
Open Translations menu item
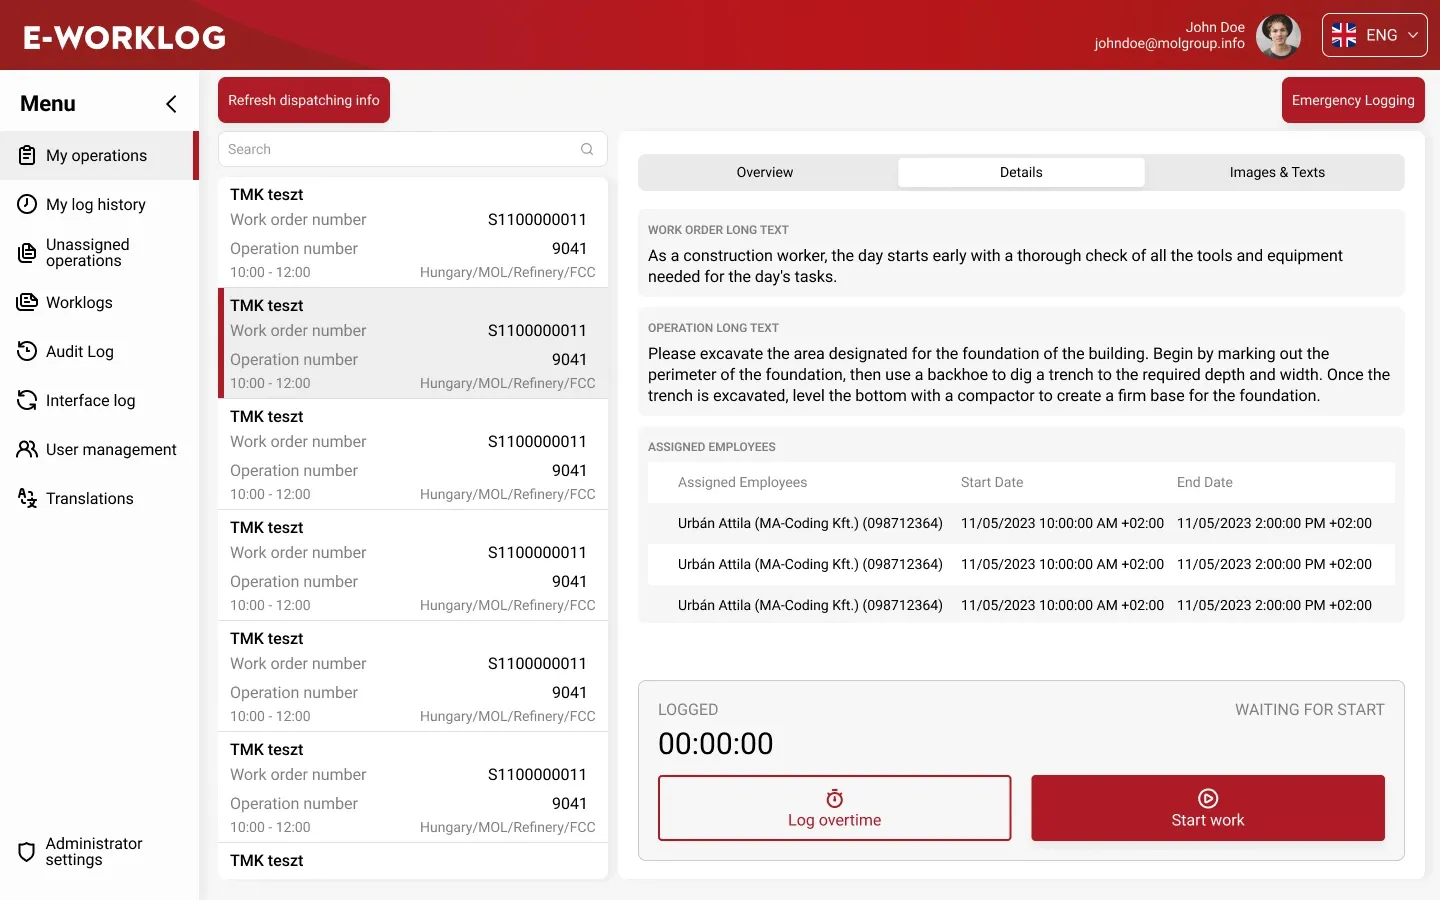pos(99,498)
